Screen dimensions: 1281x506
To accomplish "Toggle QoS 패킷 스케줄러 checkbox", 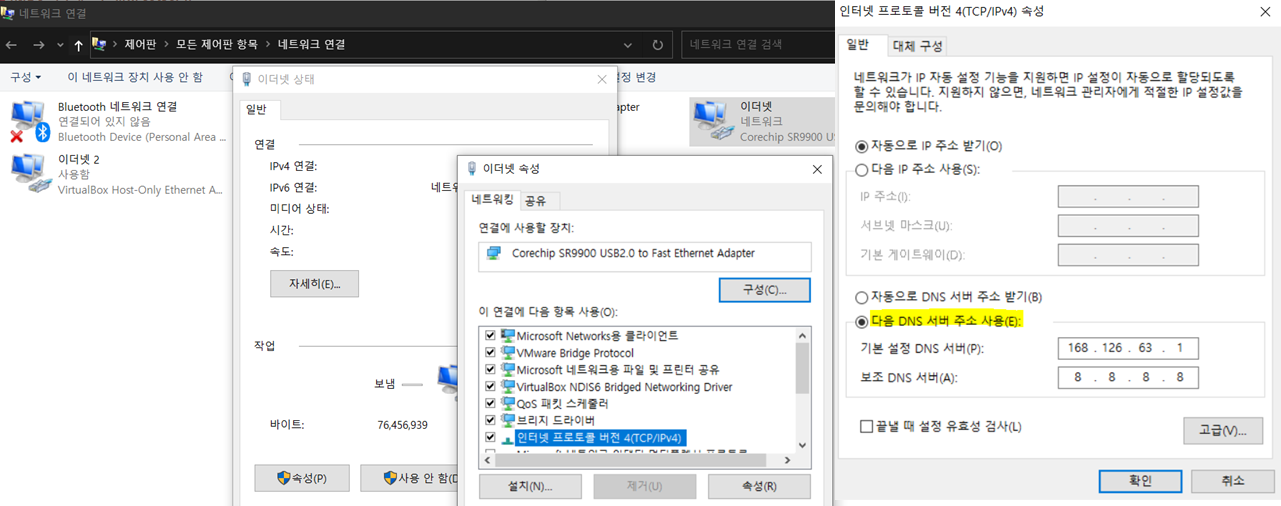I will [x=490, y=404].
